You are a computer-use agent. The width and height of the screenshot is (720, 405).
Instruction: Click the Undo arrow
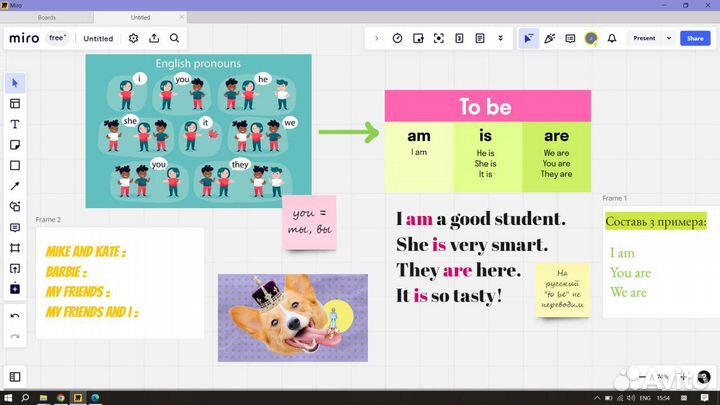(15, 316)
